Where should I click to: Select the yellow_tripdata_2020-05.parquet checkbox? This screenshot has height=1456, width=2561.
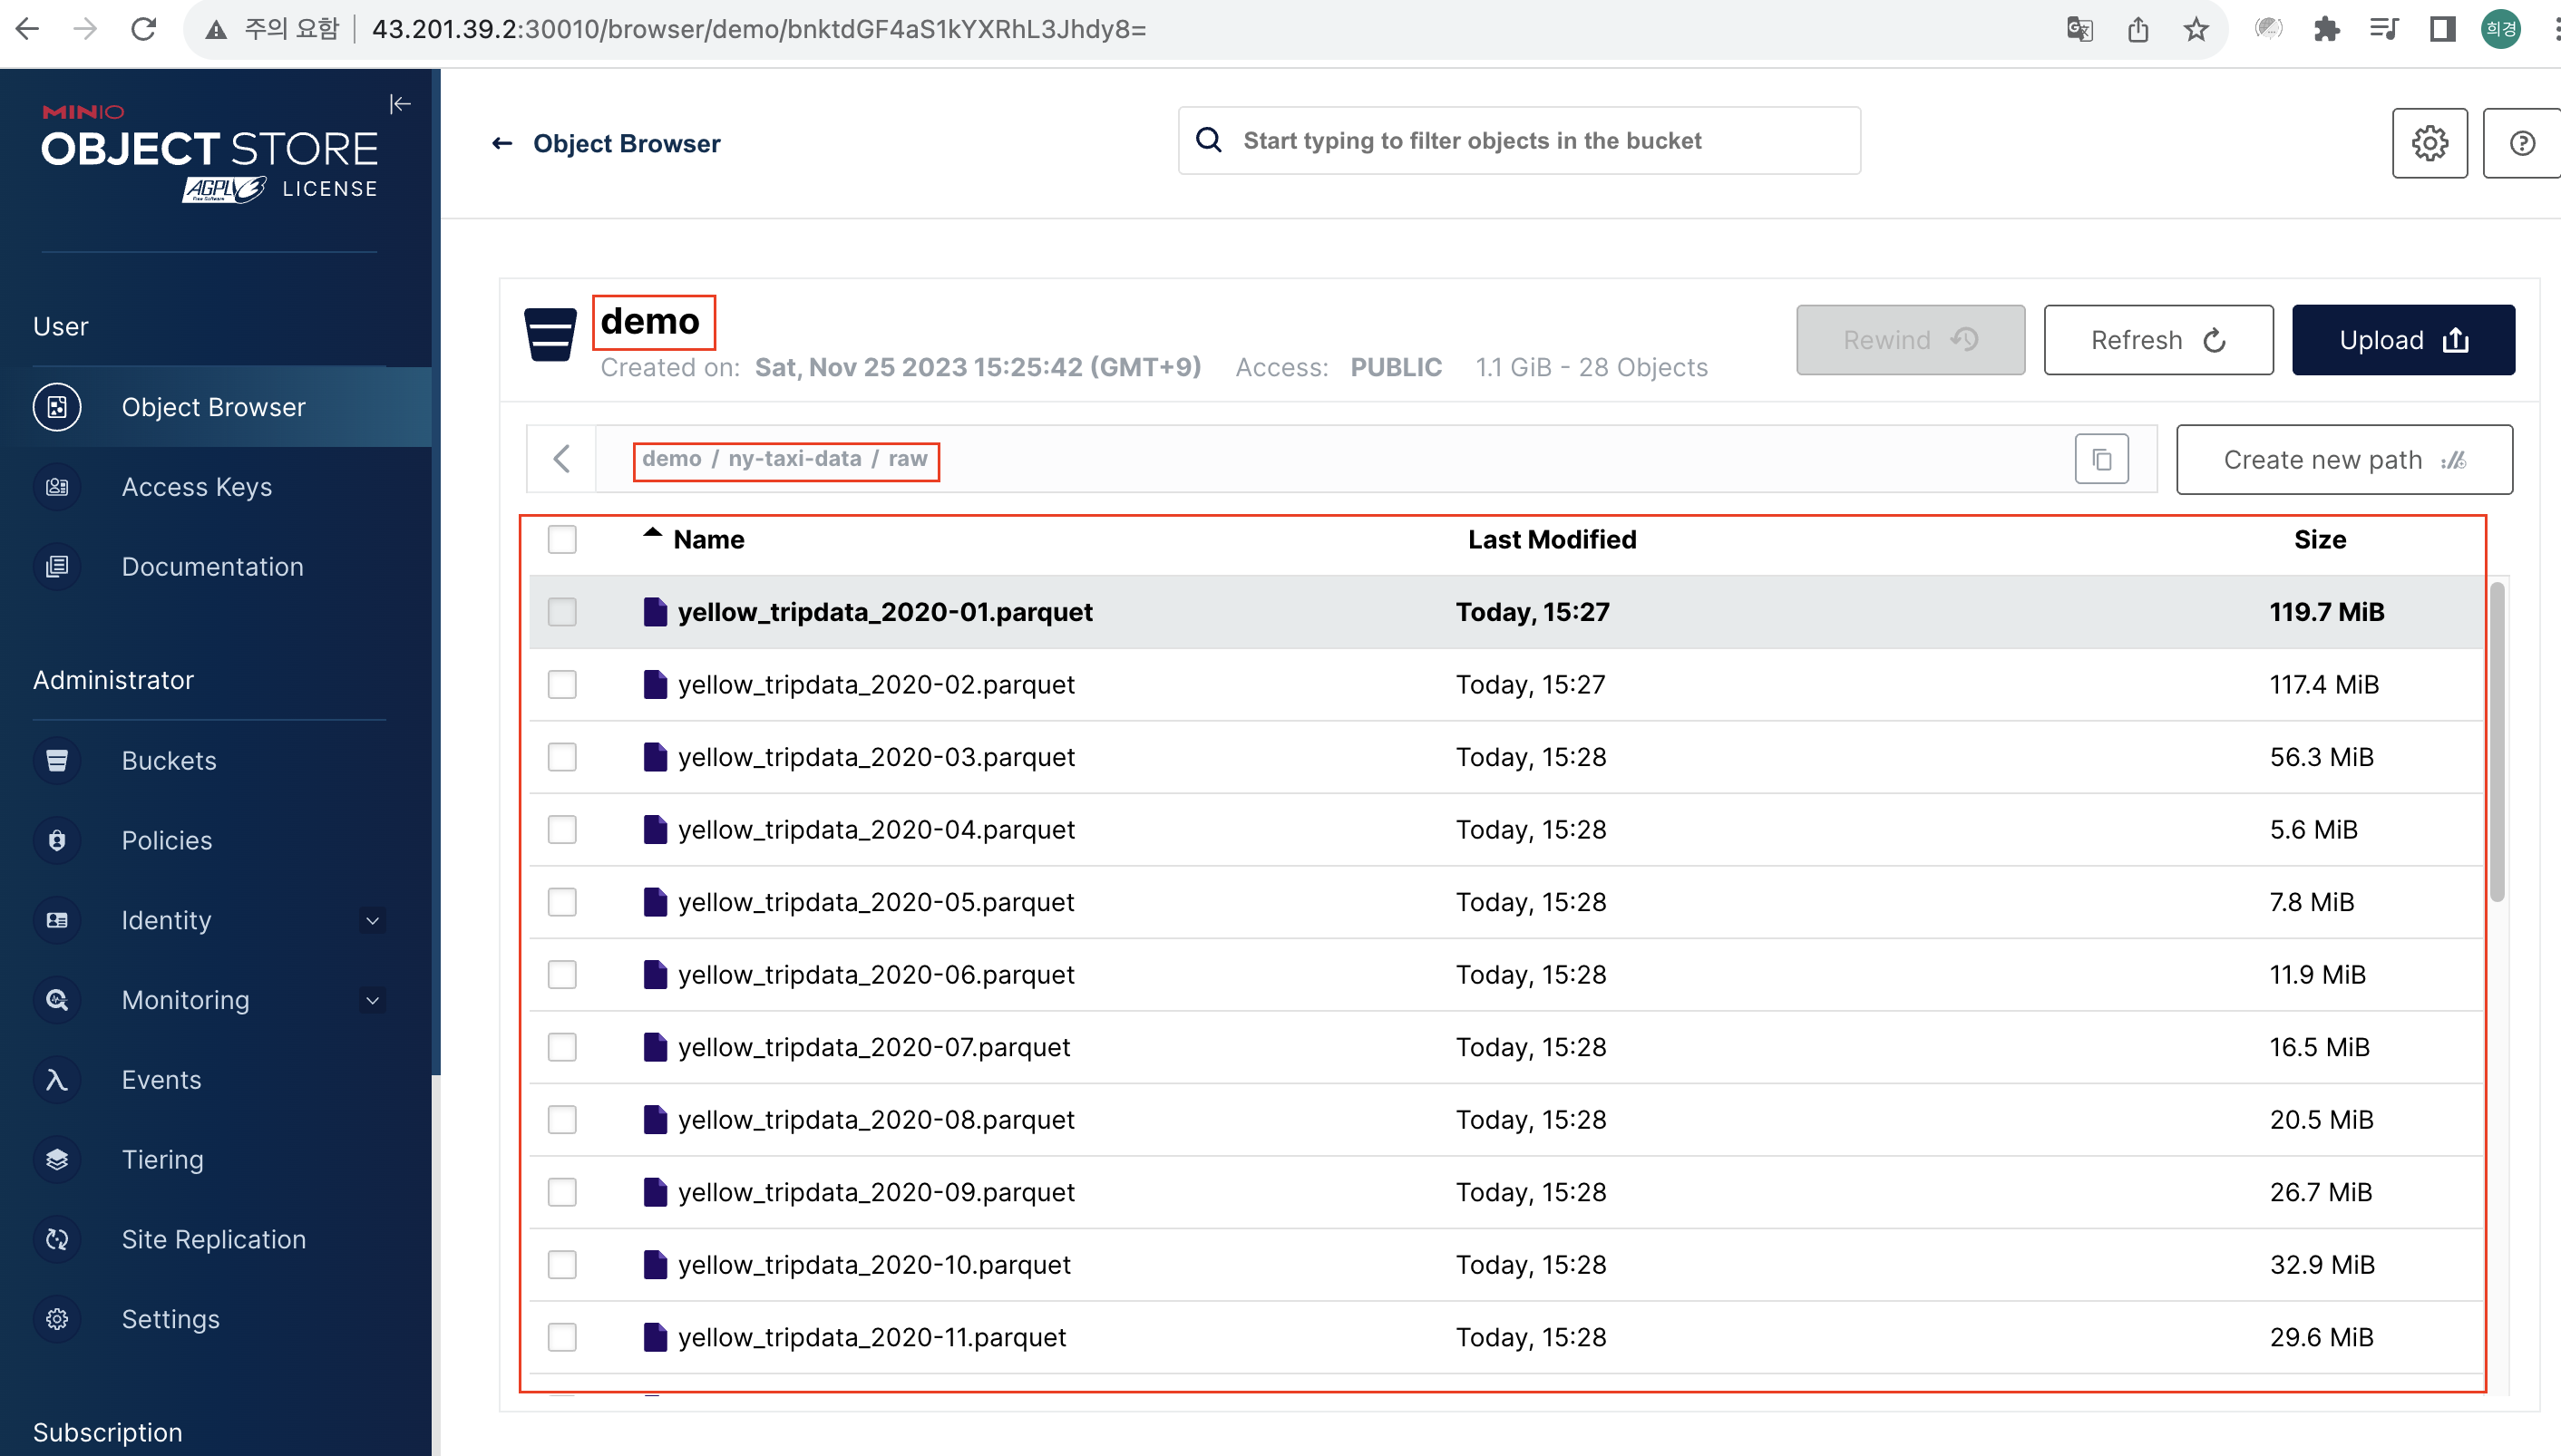(562, 902)
